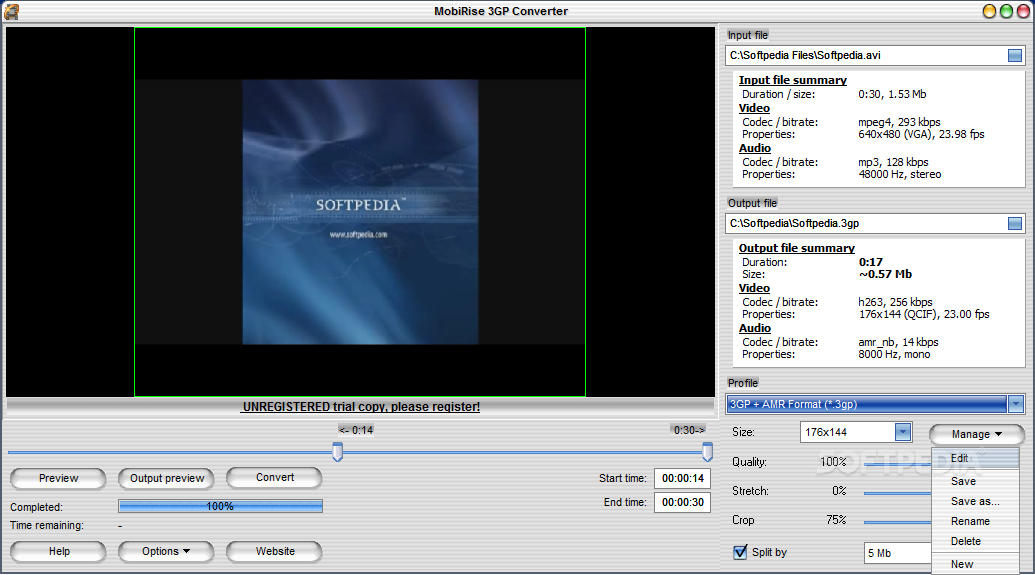Click the Input file summary heading
Image resolution: width=1035 pixels, height=575 pixels.
(x=792, y=80)
